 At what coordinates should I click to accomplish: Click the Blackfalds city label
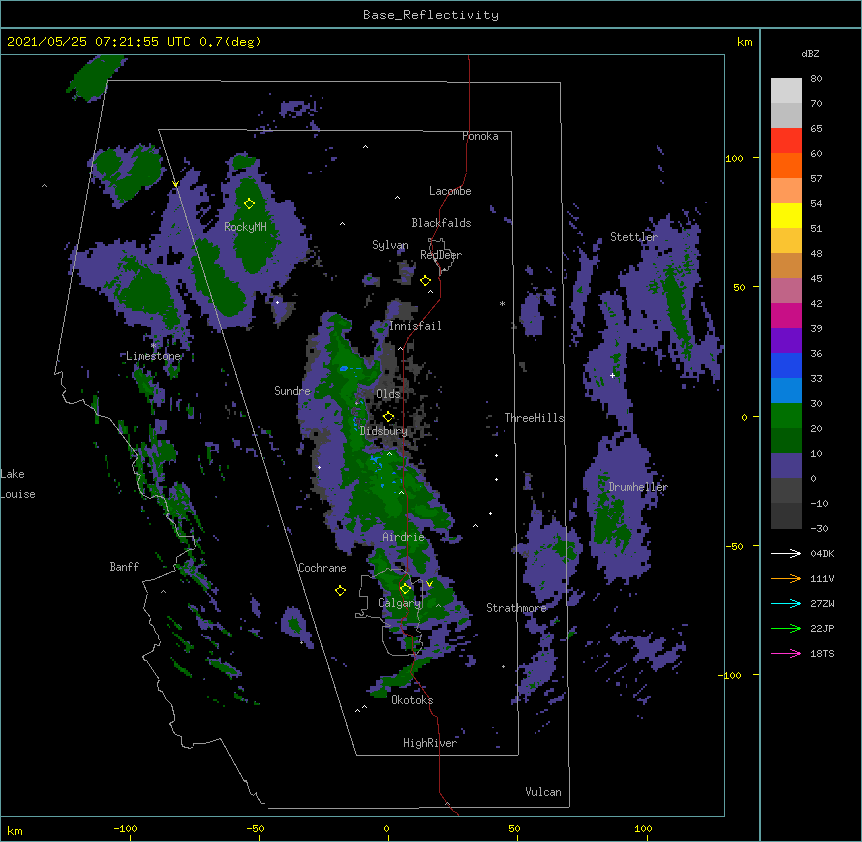coord(441,223)
